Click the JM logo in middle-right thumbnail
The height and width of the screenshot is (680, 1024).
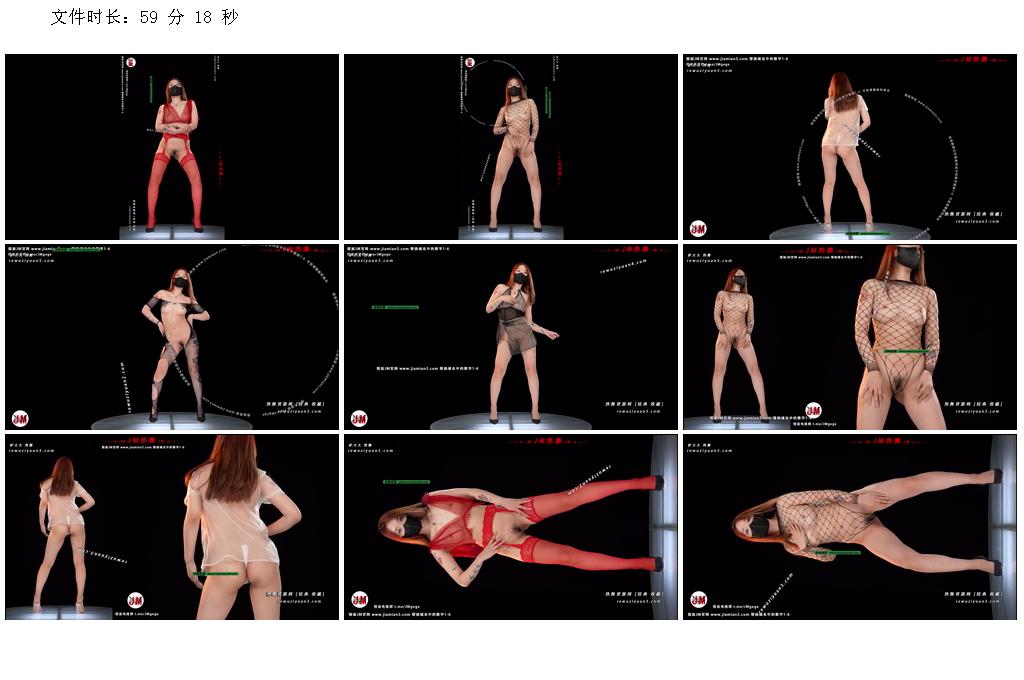pyautogui.click(x=813, y=410)
